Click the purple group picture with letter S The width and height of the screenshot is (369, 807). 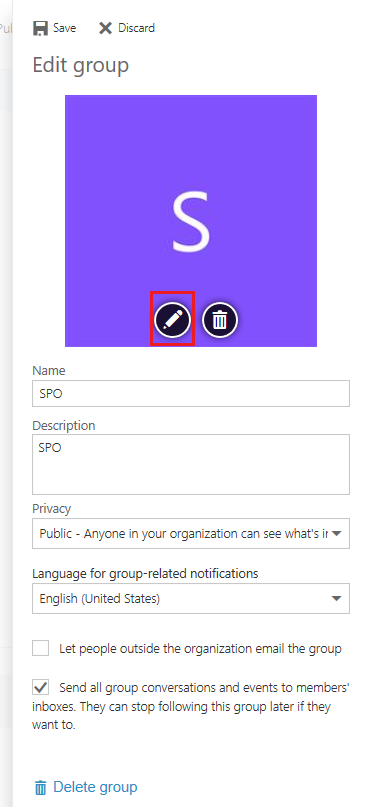191,221
